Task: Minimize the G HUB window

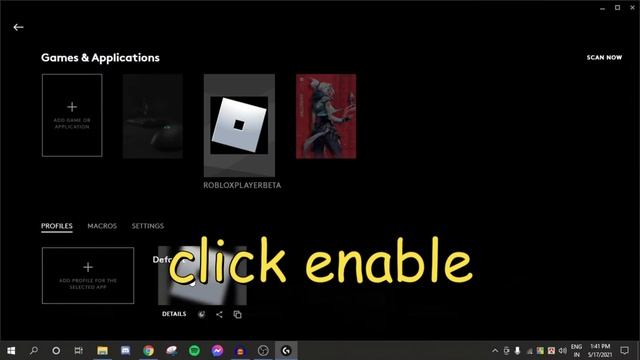Action: point(602,8)
